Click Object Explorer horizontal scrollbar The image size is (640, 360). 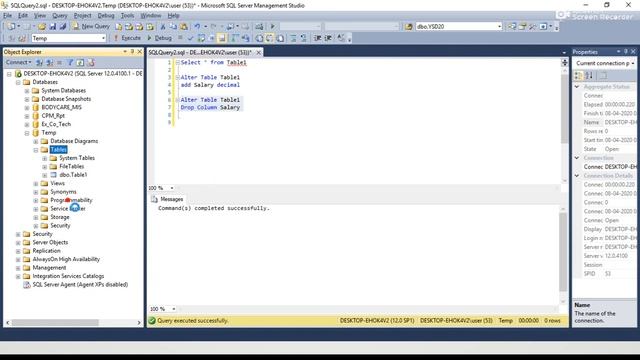[55, 322]
